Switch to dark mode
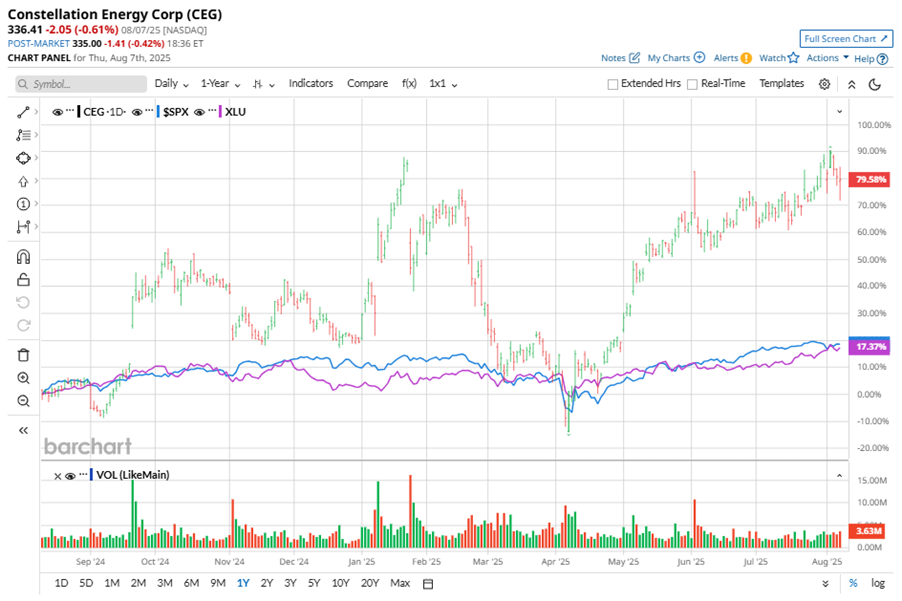 tap(874, 84)
